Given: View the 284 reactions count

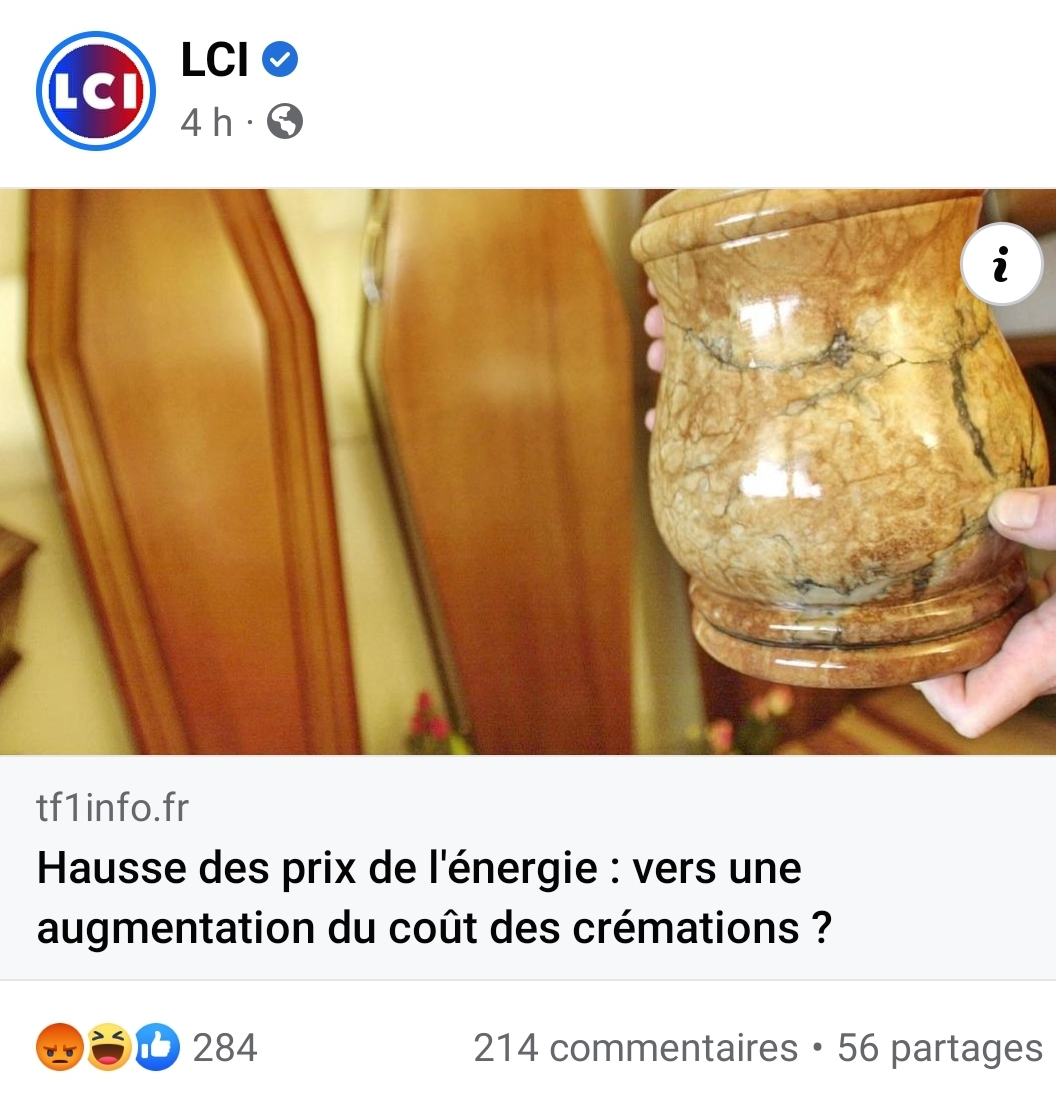Looking at the screenshot, I should [x=225, y=1047].
